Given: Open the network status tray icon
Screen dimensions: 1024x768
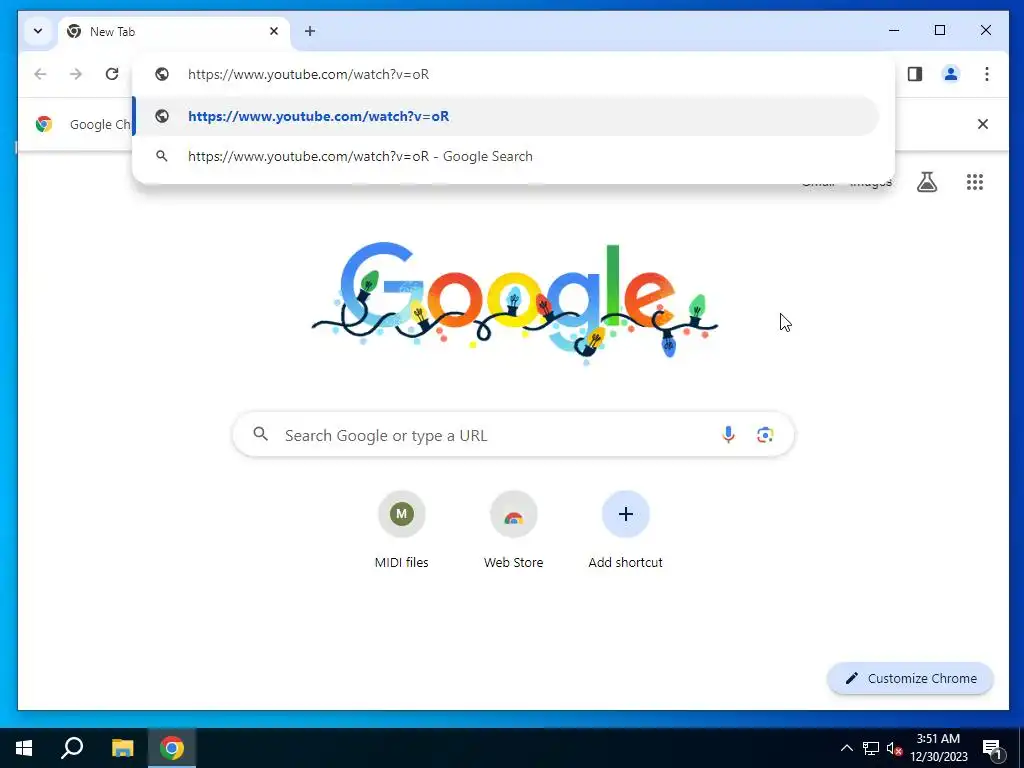Looking at the screenshot, I should coord(871,748).
